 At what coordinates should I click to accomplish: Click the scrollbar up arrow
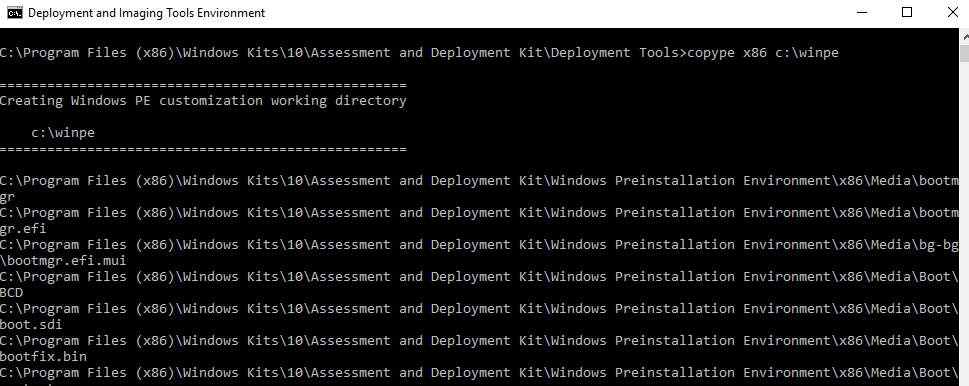pyautogui.click(x=964, y=37)
